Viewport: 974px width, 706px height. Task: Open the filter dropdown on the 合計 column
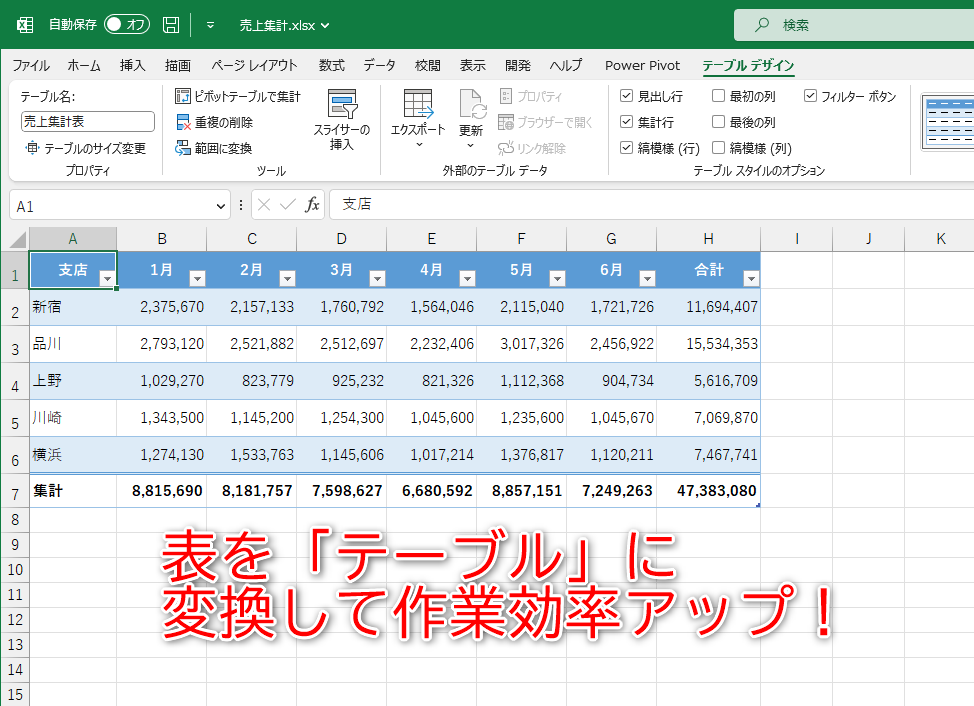[x=750, y=278]
